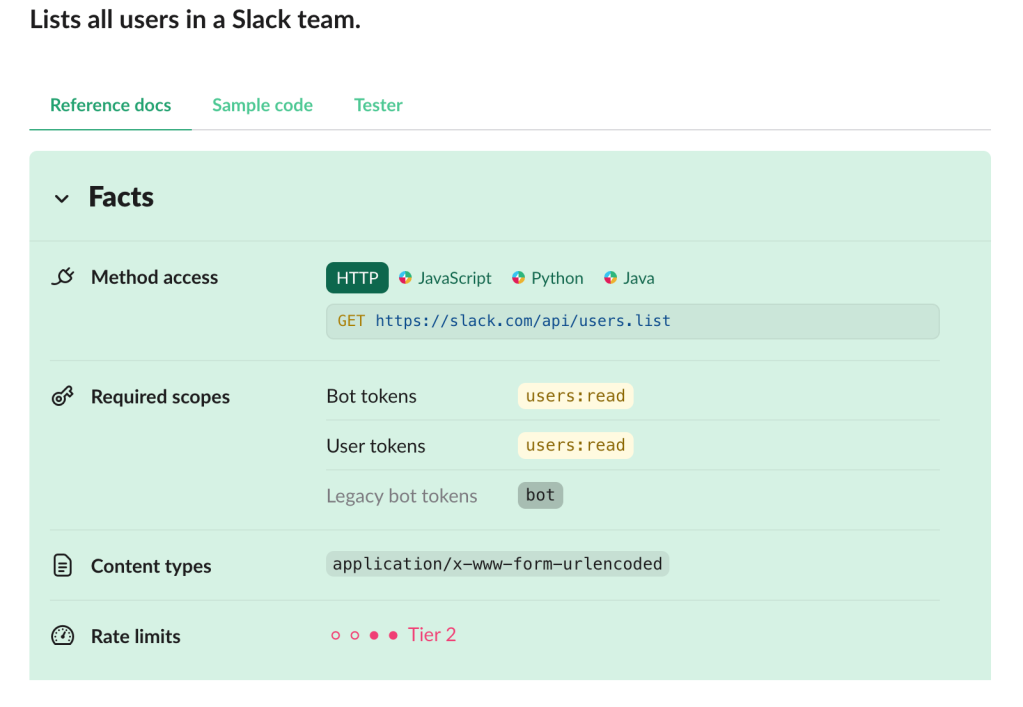Open the Tester tab

[378, 105]
